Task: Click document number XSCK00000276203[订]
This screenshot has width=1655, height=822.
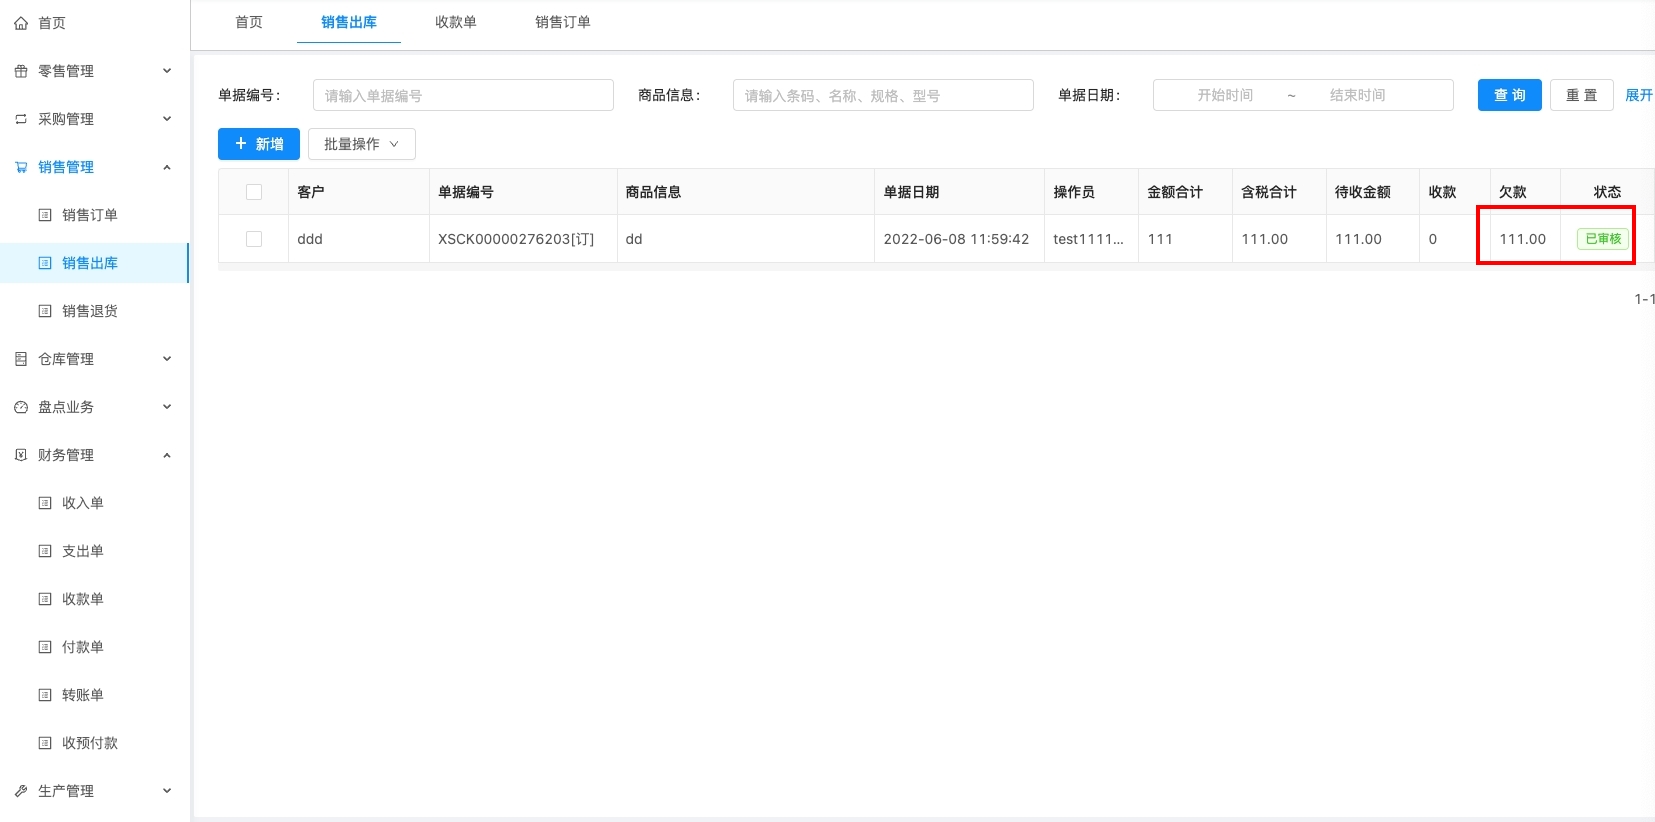Action: pyautogui.click(x=516, y=239)
